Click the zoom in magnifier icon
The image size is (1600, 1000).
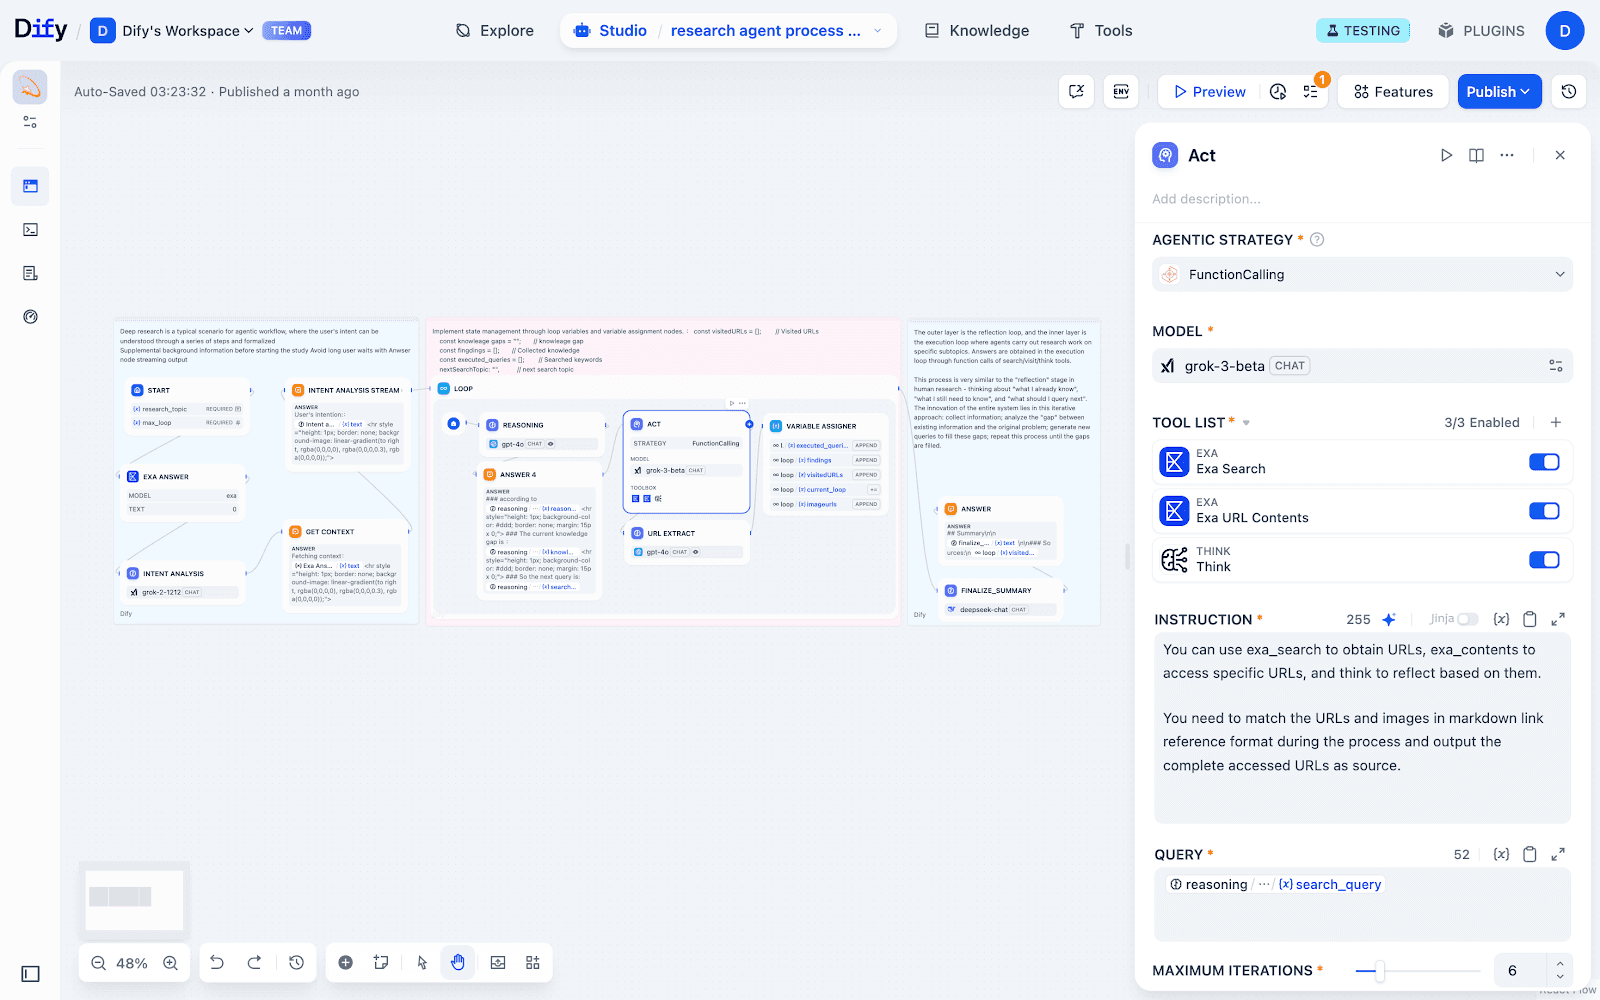(x=170, y=963)
